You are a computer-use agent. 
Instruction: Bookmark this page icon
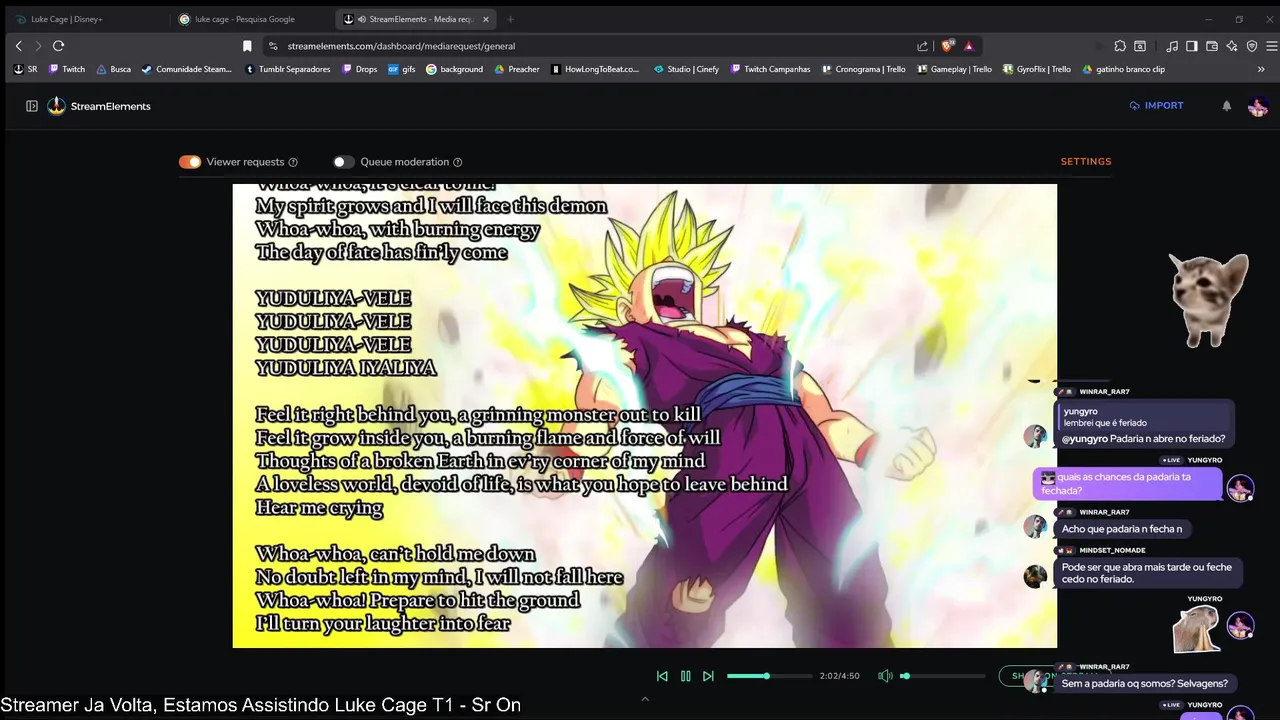pyautogui.click(x=247, y=46)
